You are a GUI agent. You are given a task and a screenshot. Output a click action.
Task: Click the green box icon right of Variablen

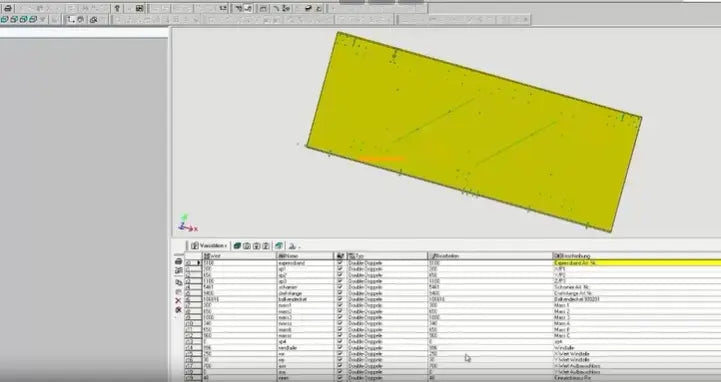pos(237,246)
